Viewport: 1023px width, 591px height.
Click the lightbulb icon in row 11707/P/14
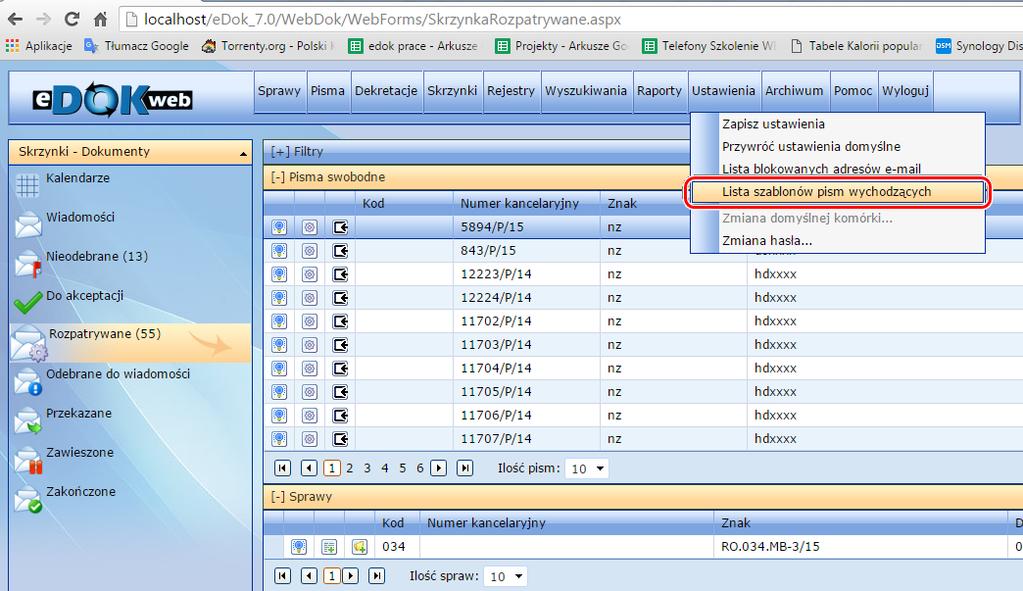click(279, 438)
